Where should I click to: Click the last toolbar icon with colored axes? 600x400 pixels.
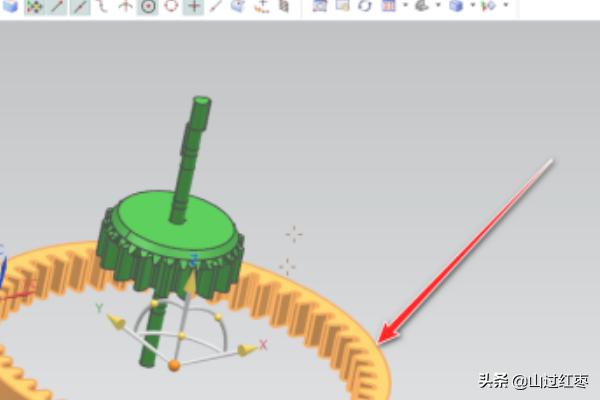489,6
